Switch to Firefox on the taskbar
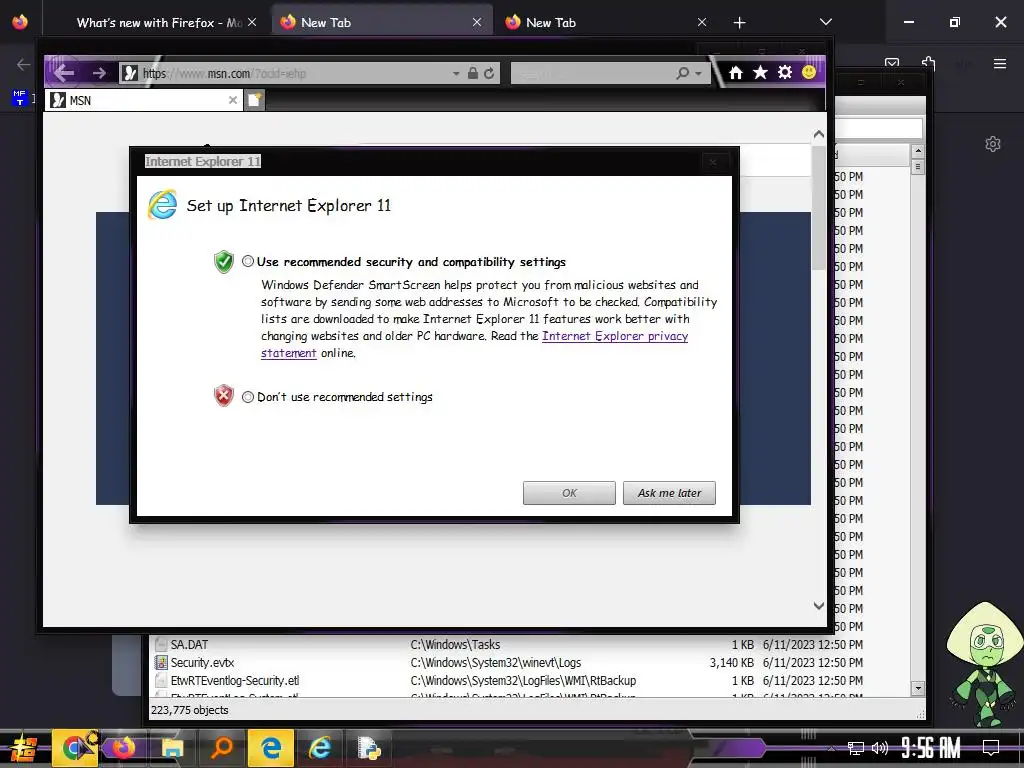This screenshot has width=1024, height=768. (123, 748)
